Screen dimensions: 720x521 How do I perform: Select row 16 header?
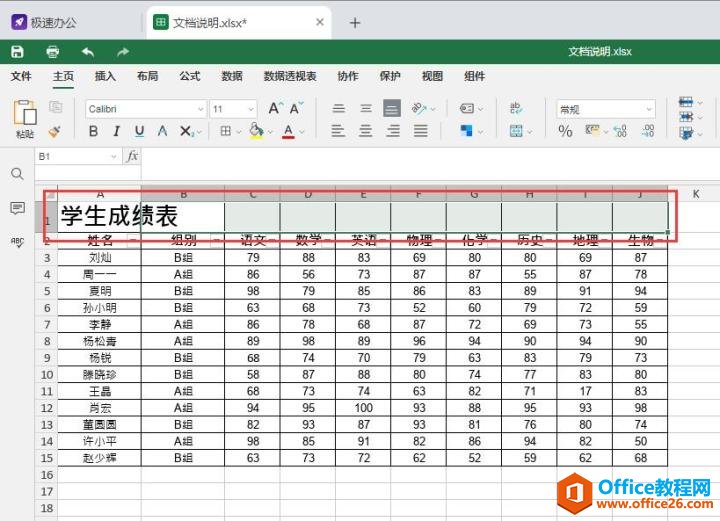click(x=46, y=475)
